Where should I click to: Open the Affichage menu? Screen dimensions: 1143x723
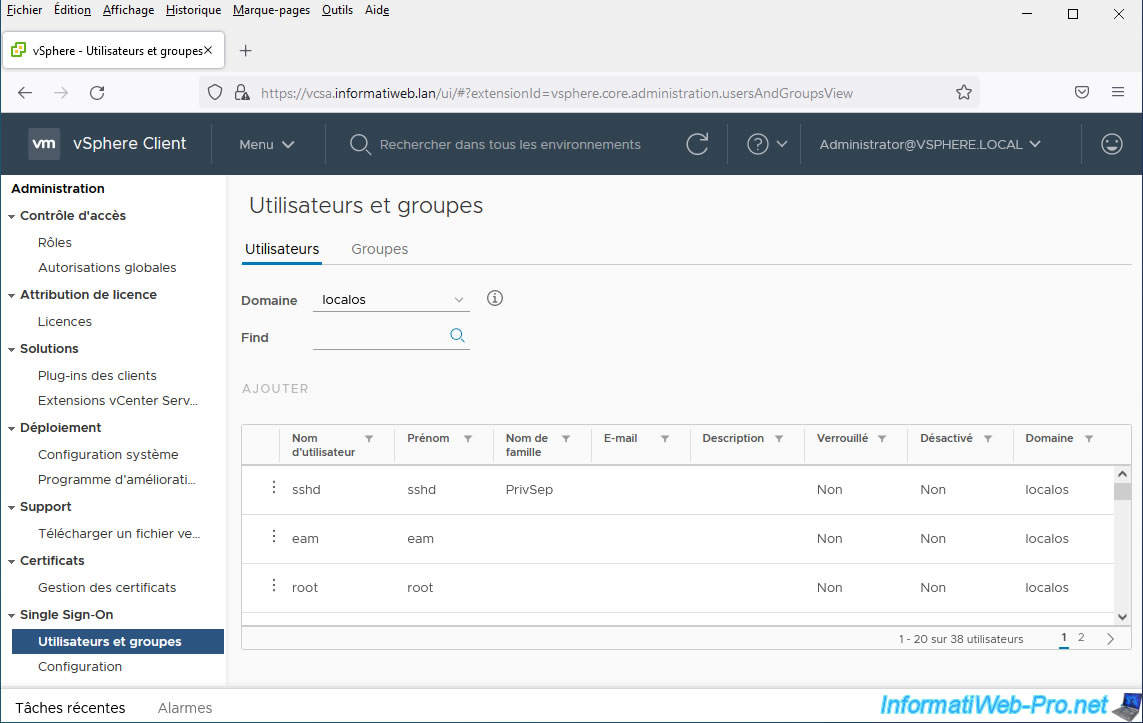(x=128, y=10)
